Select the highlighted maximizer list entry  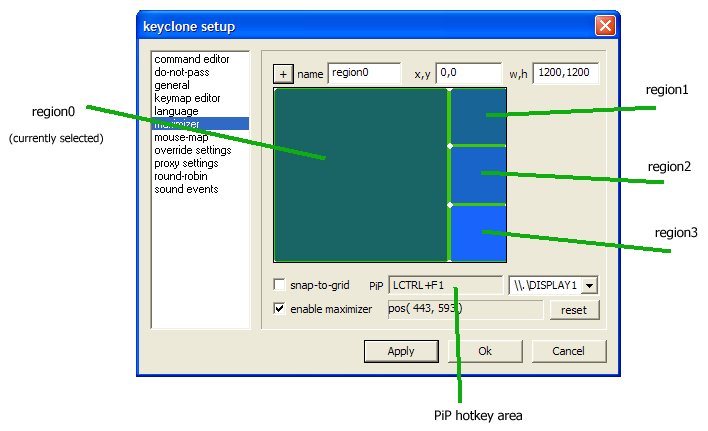pyautogui.click(x=200, y=124)
